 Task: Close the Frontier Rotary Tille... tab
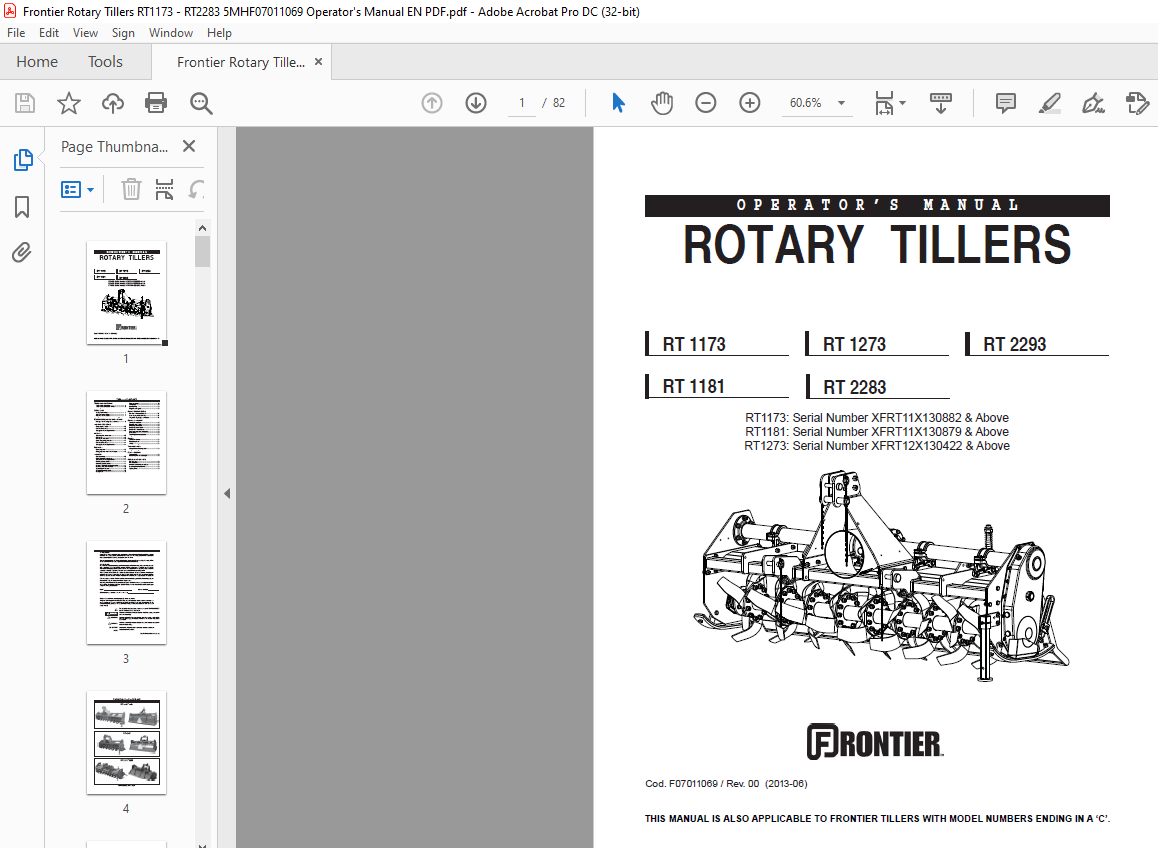(x=318, y=61)
